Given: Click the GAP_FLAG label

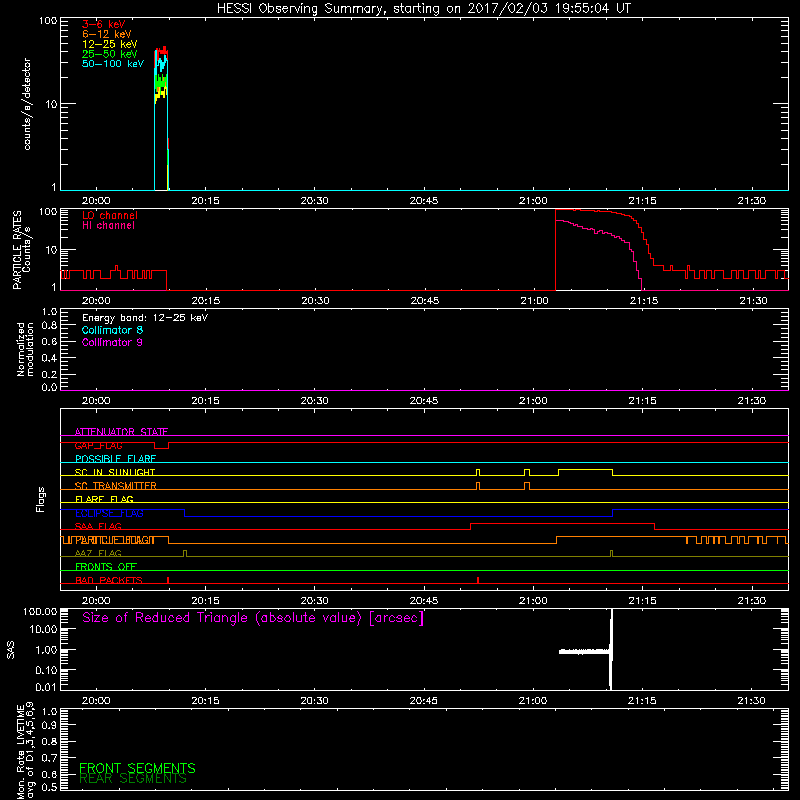Looking at the screenshot, I should (x=98, y=445).
